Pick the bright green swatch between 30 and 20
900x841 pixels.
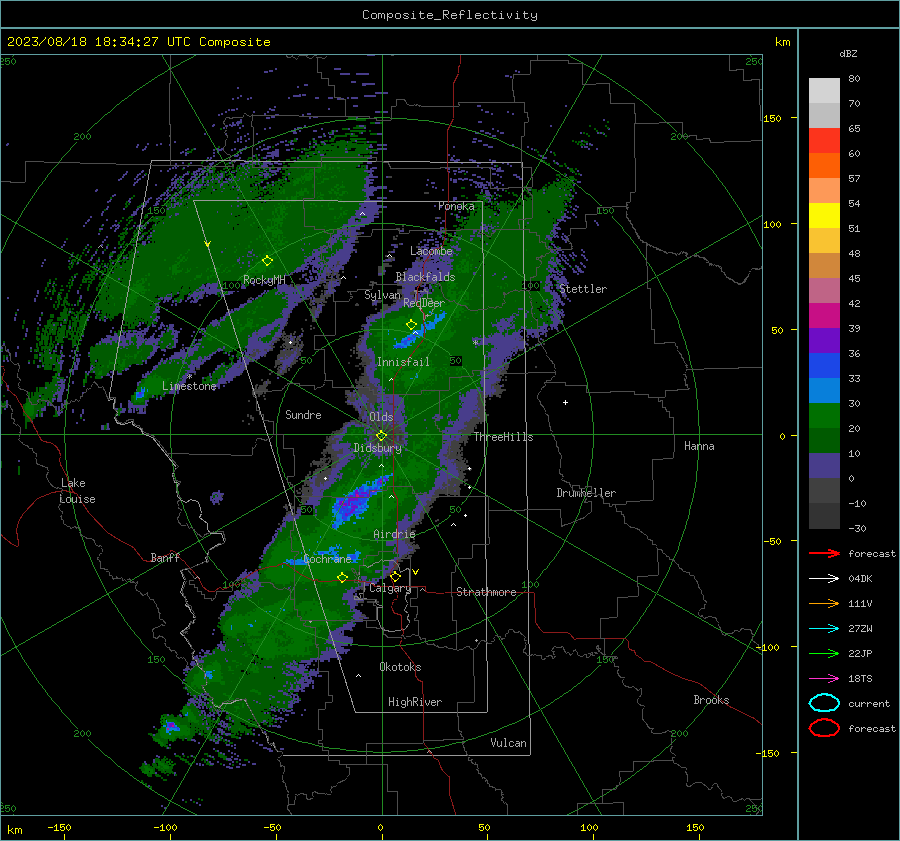click(x=824, y=416)
